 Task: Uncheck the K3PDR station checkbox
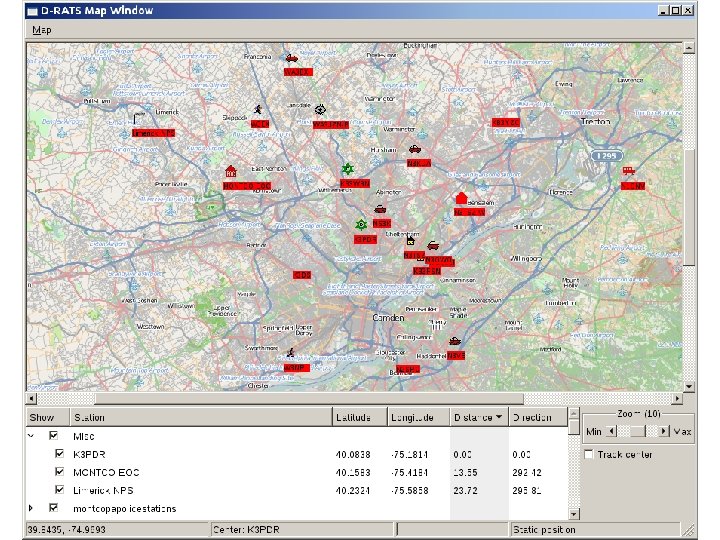59,454
